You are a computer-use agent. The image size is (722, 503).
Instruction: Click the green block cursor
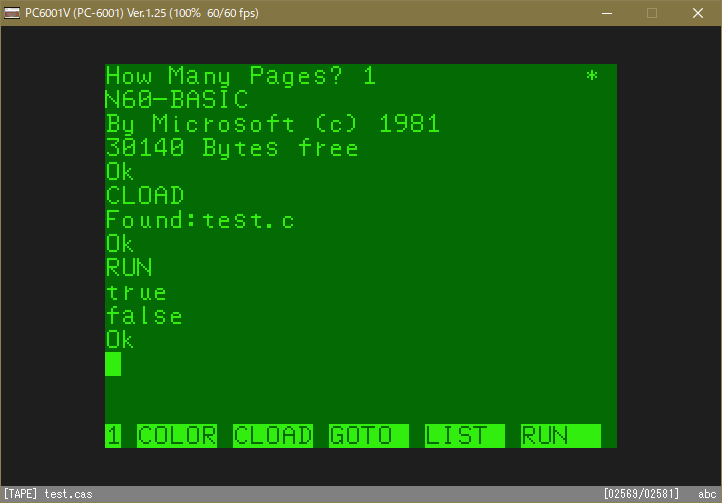[x=113, y=364]
